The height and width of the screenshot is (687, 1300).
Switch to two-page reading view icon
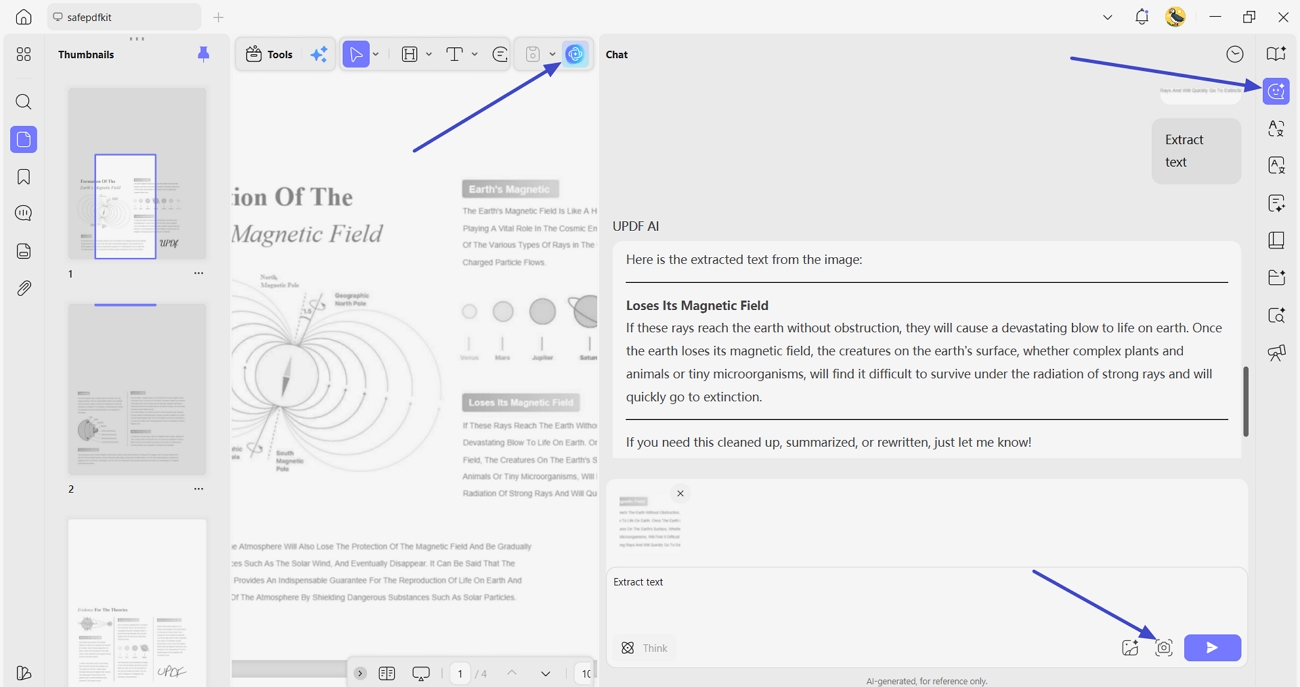(x=387, y=673)
